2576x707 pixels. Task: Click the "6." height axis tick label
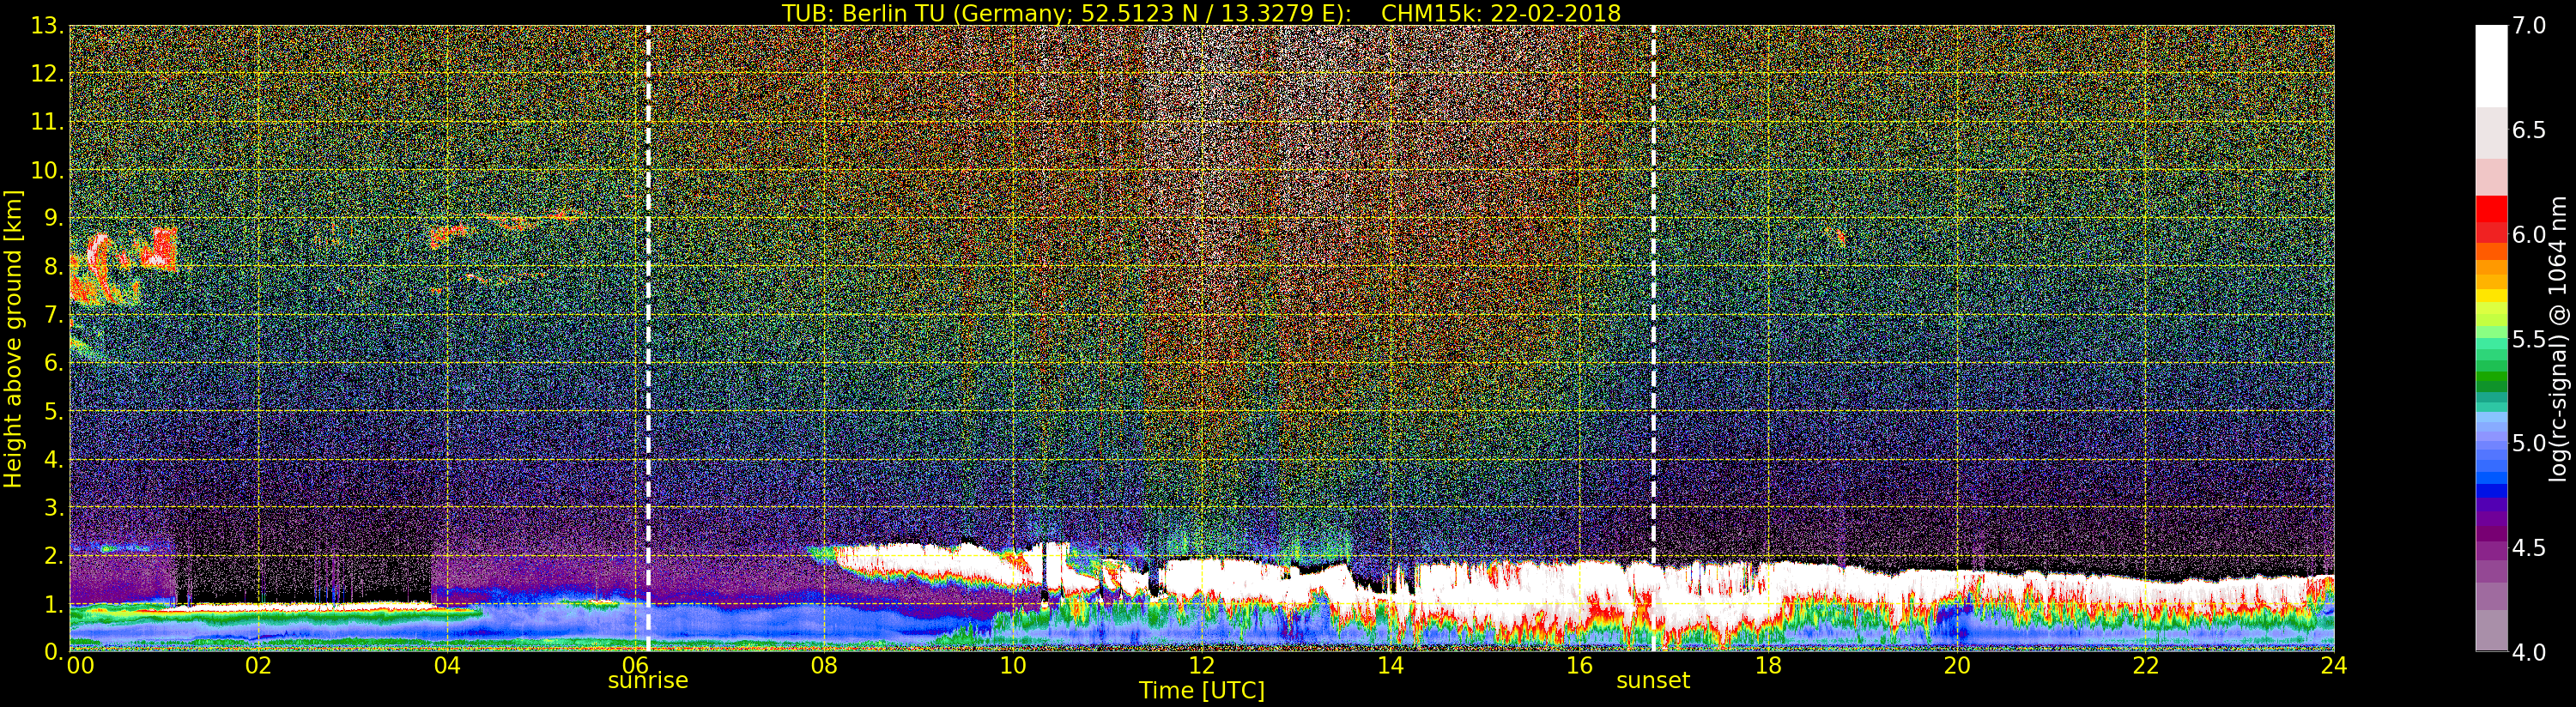54,363
